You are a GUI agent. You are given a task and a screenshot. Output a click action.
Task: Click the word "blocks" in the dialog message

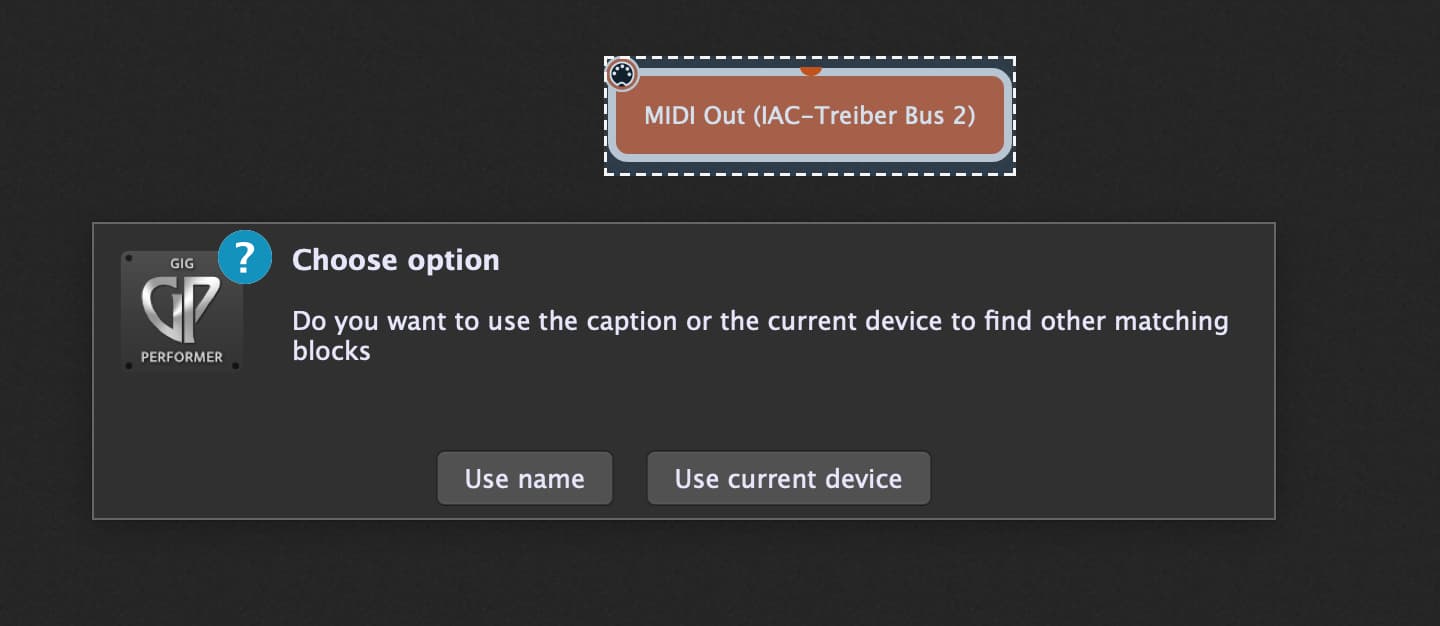pyautogui.click(x=331, y=351)
